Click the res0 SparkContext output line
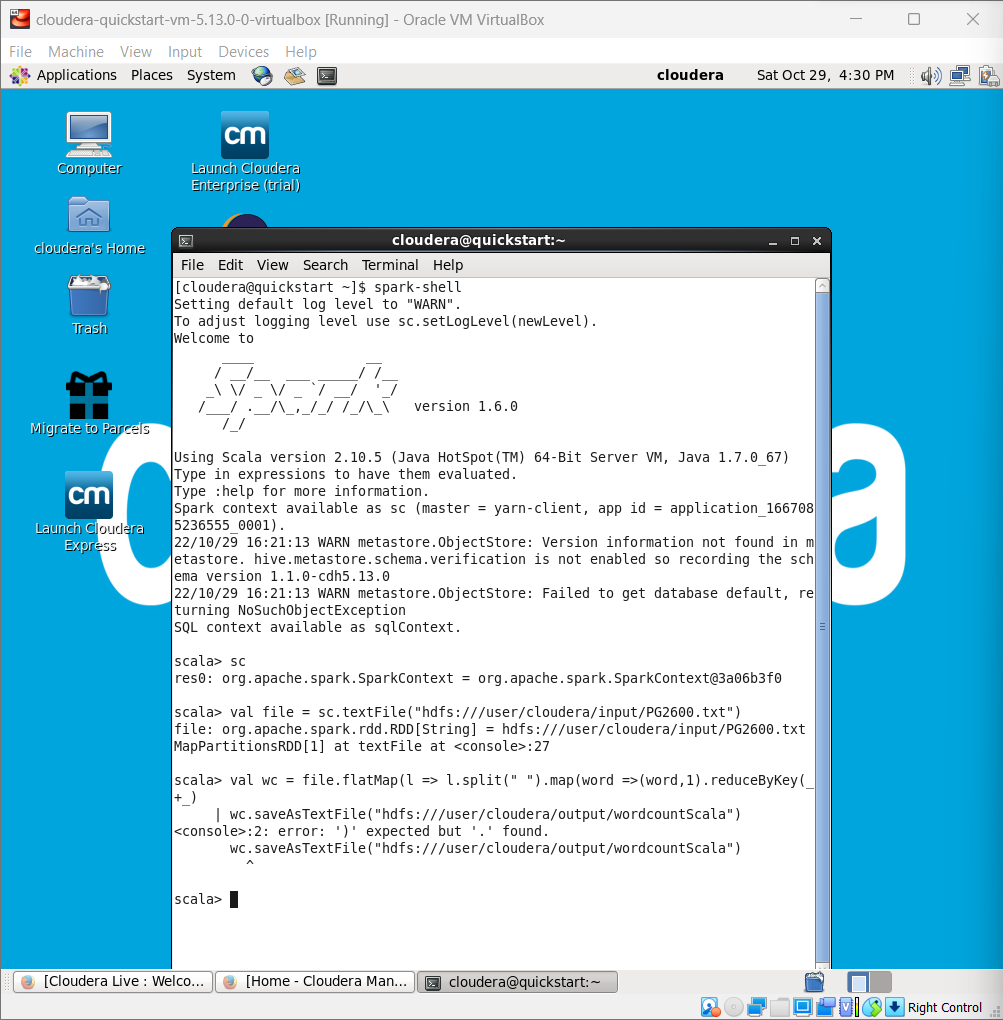The height and width of the screenshot is (1020, 1003). (x=477, y=678)
